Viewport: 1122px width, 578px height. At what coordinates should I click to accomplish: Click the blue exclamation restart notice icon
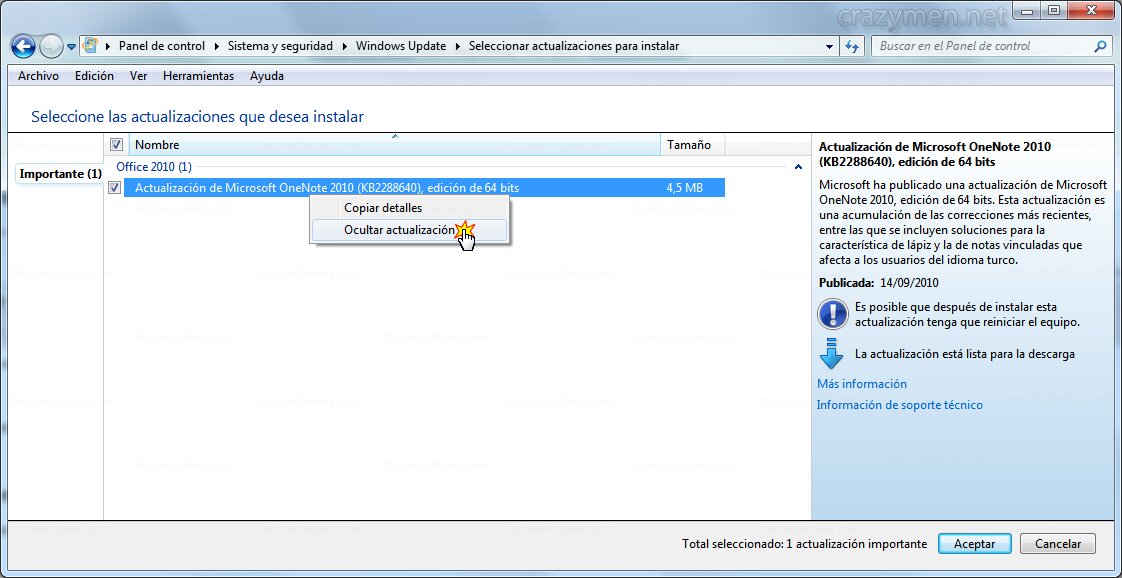832,313
